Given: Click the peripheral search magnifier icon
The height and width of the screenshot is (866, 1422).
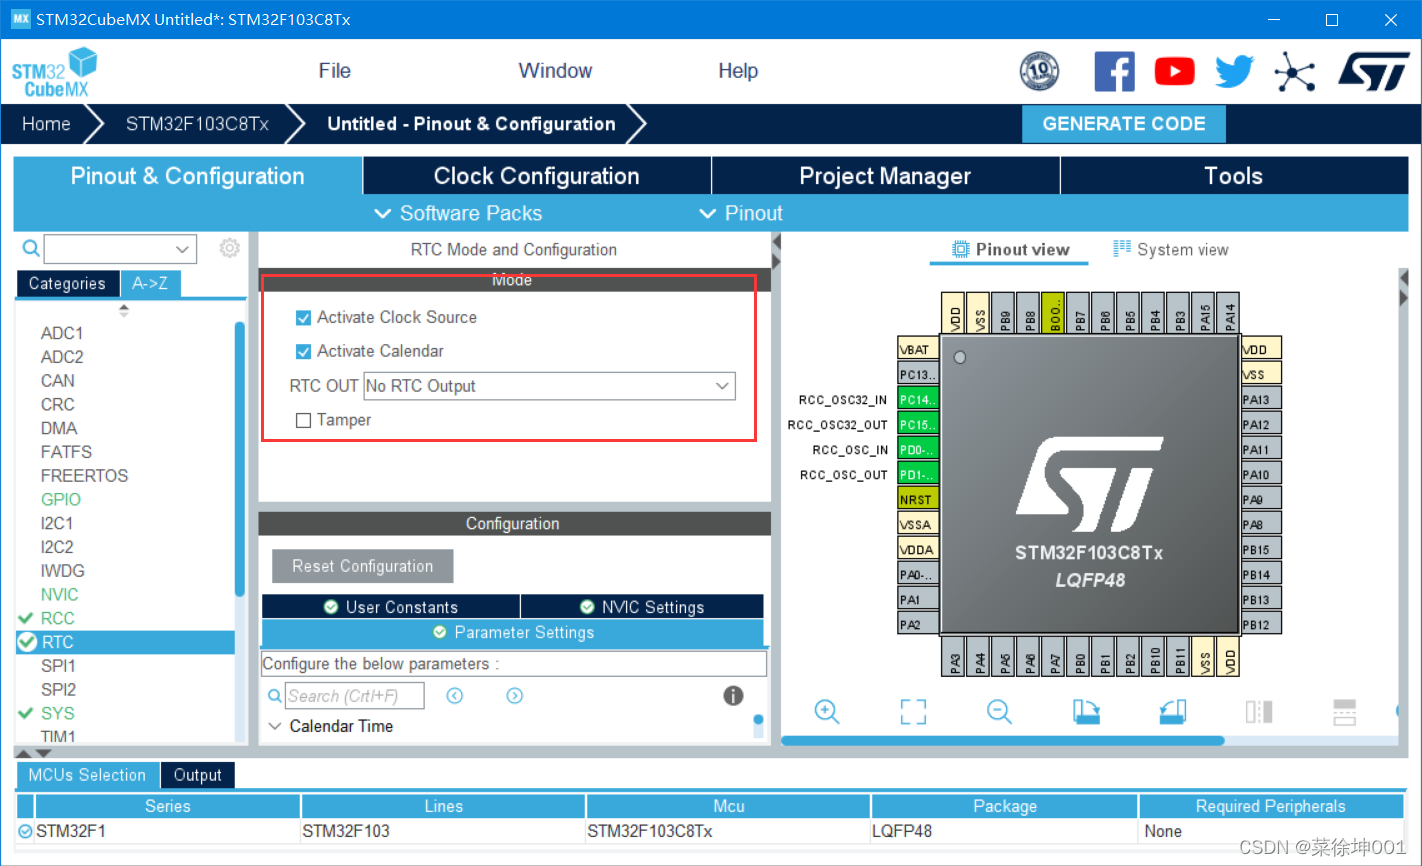Looking at the screenshot, I should click(31, 248).
